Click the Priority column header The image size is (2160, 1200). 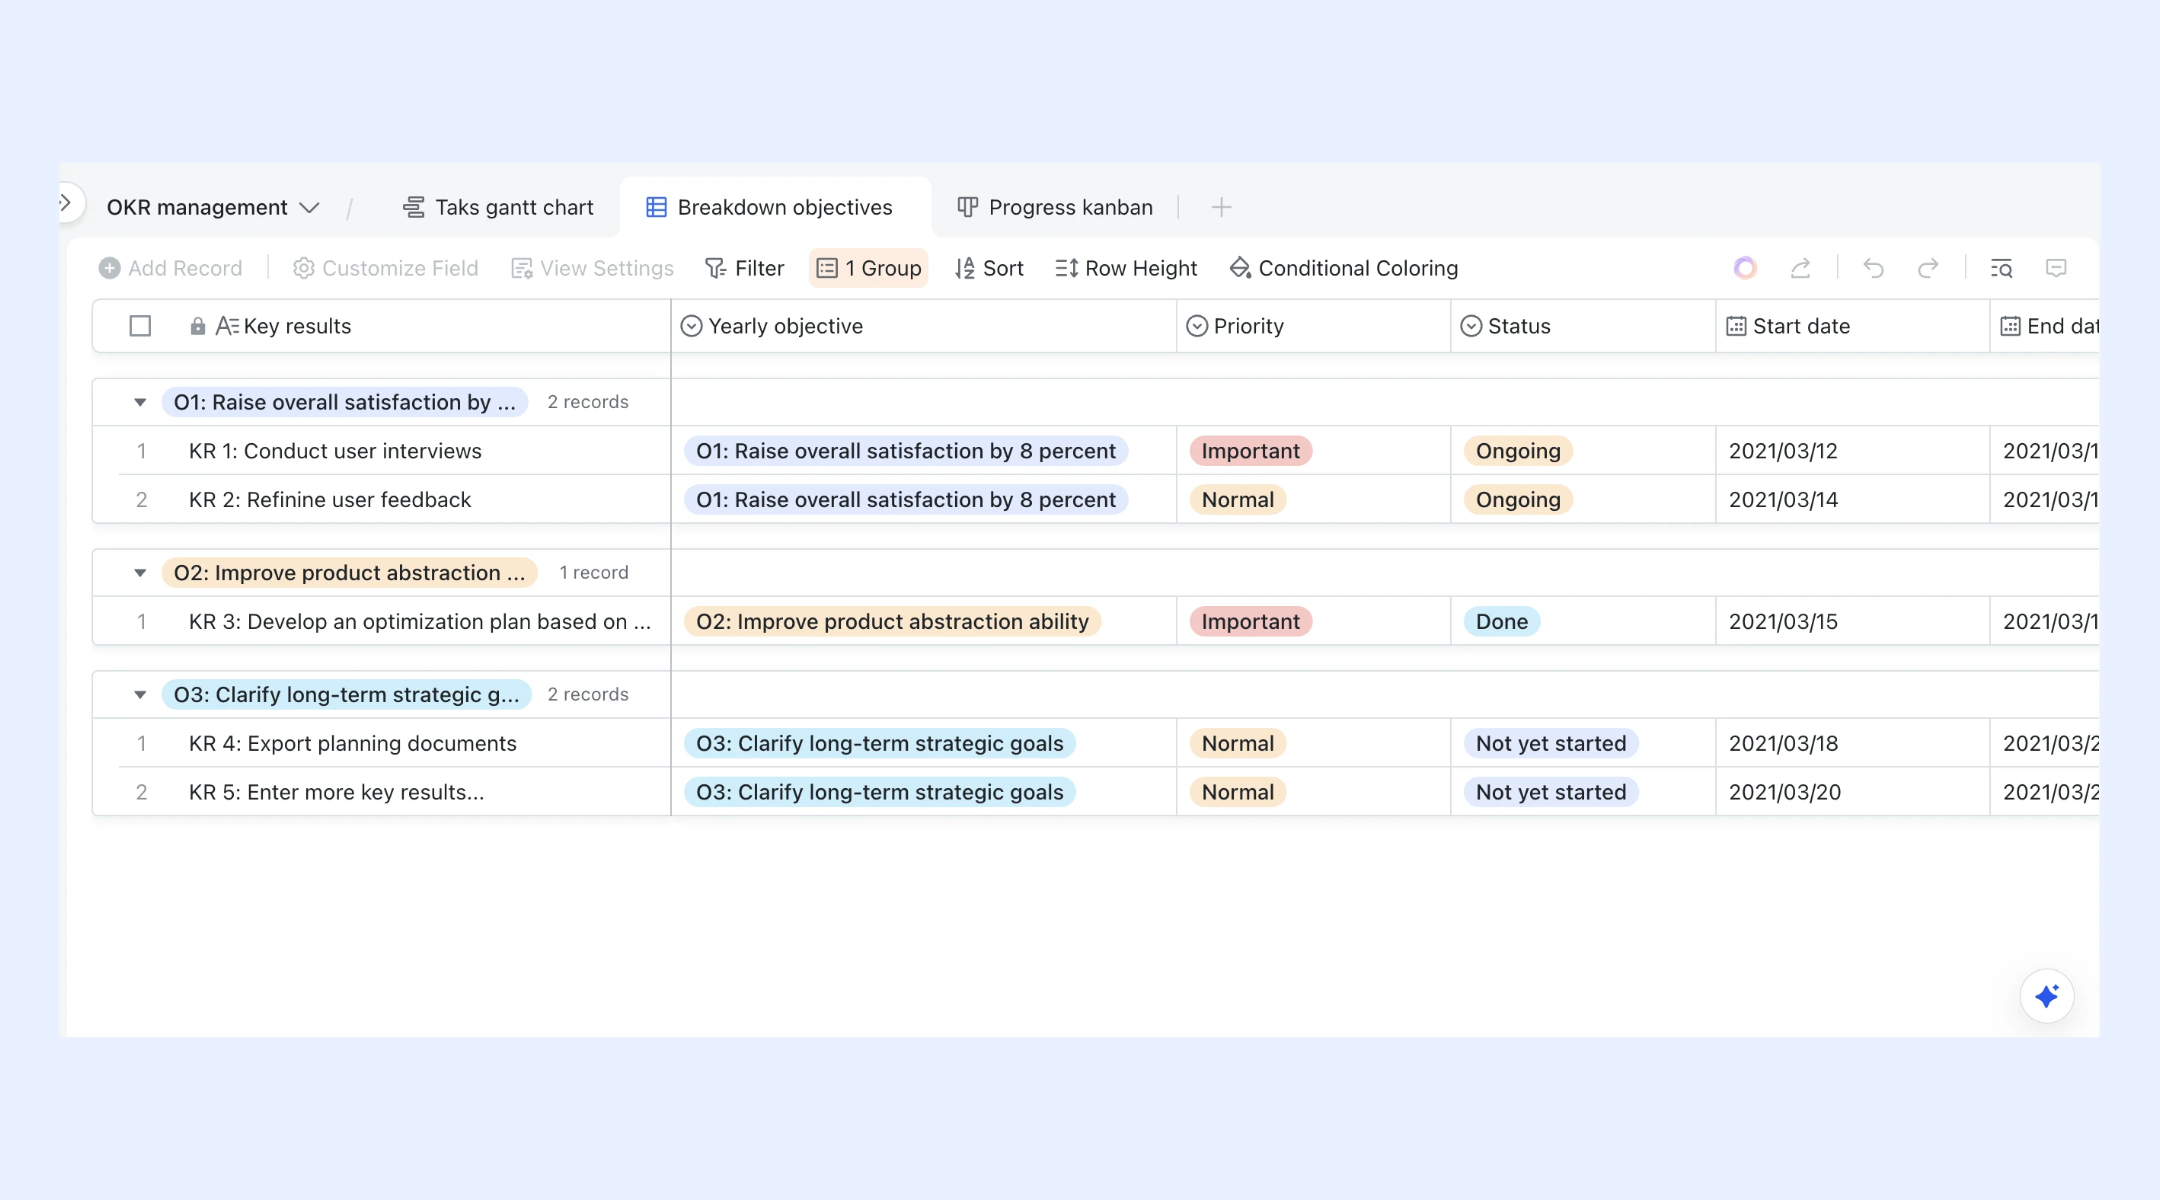1314,326
